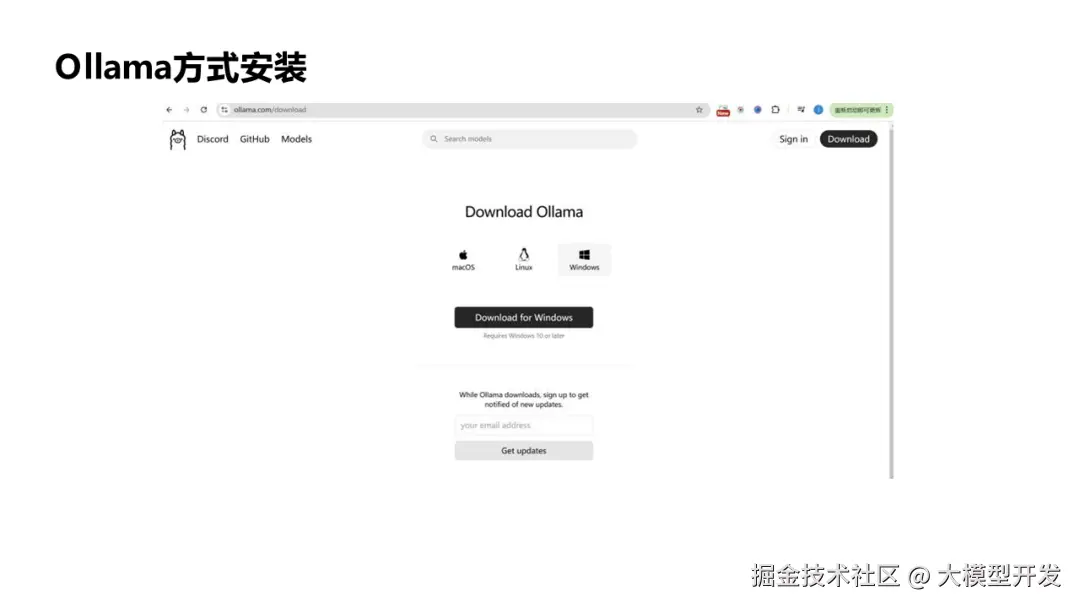Focus the Search models field

[529, 139]
